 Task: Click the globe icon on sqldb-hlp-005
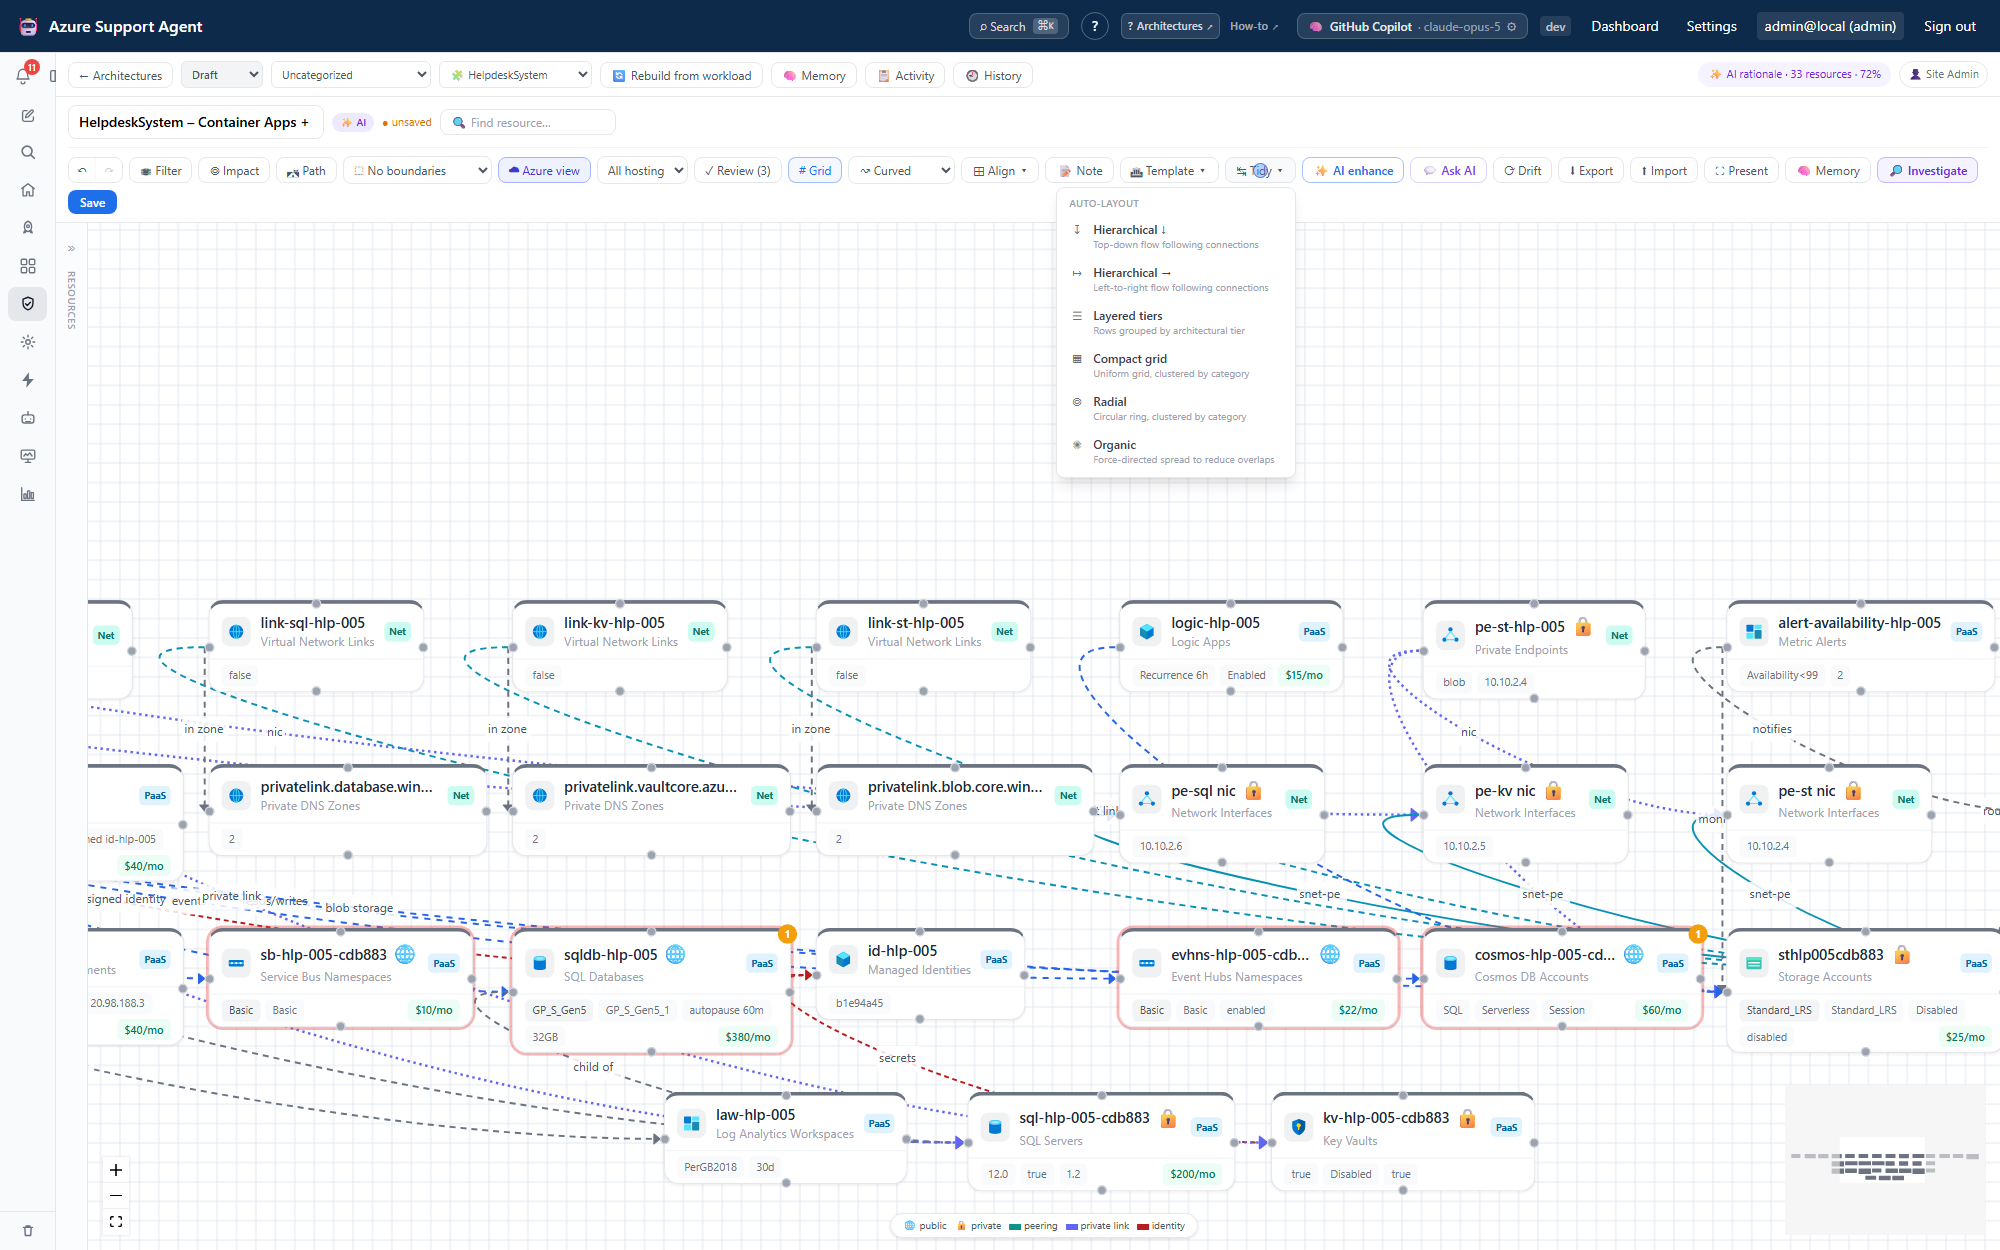tap(676, 954)
